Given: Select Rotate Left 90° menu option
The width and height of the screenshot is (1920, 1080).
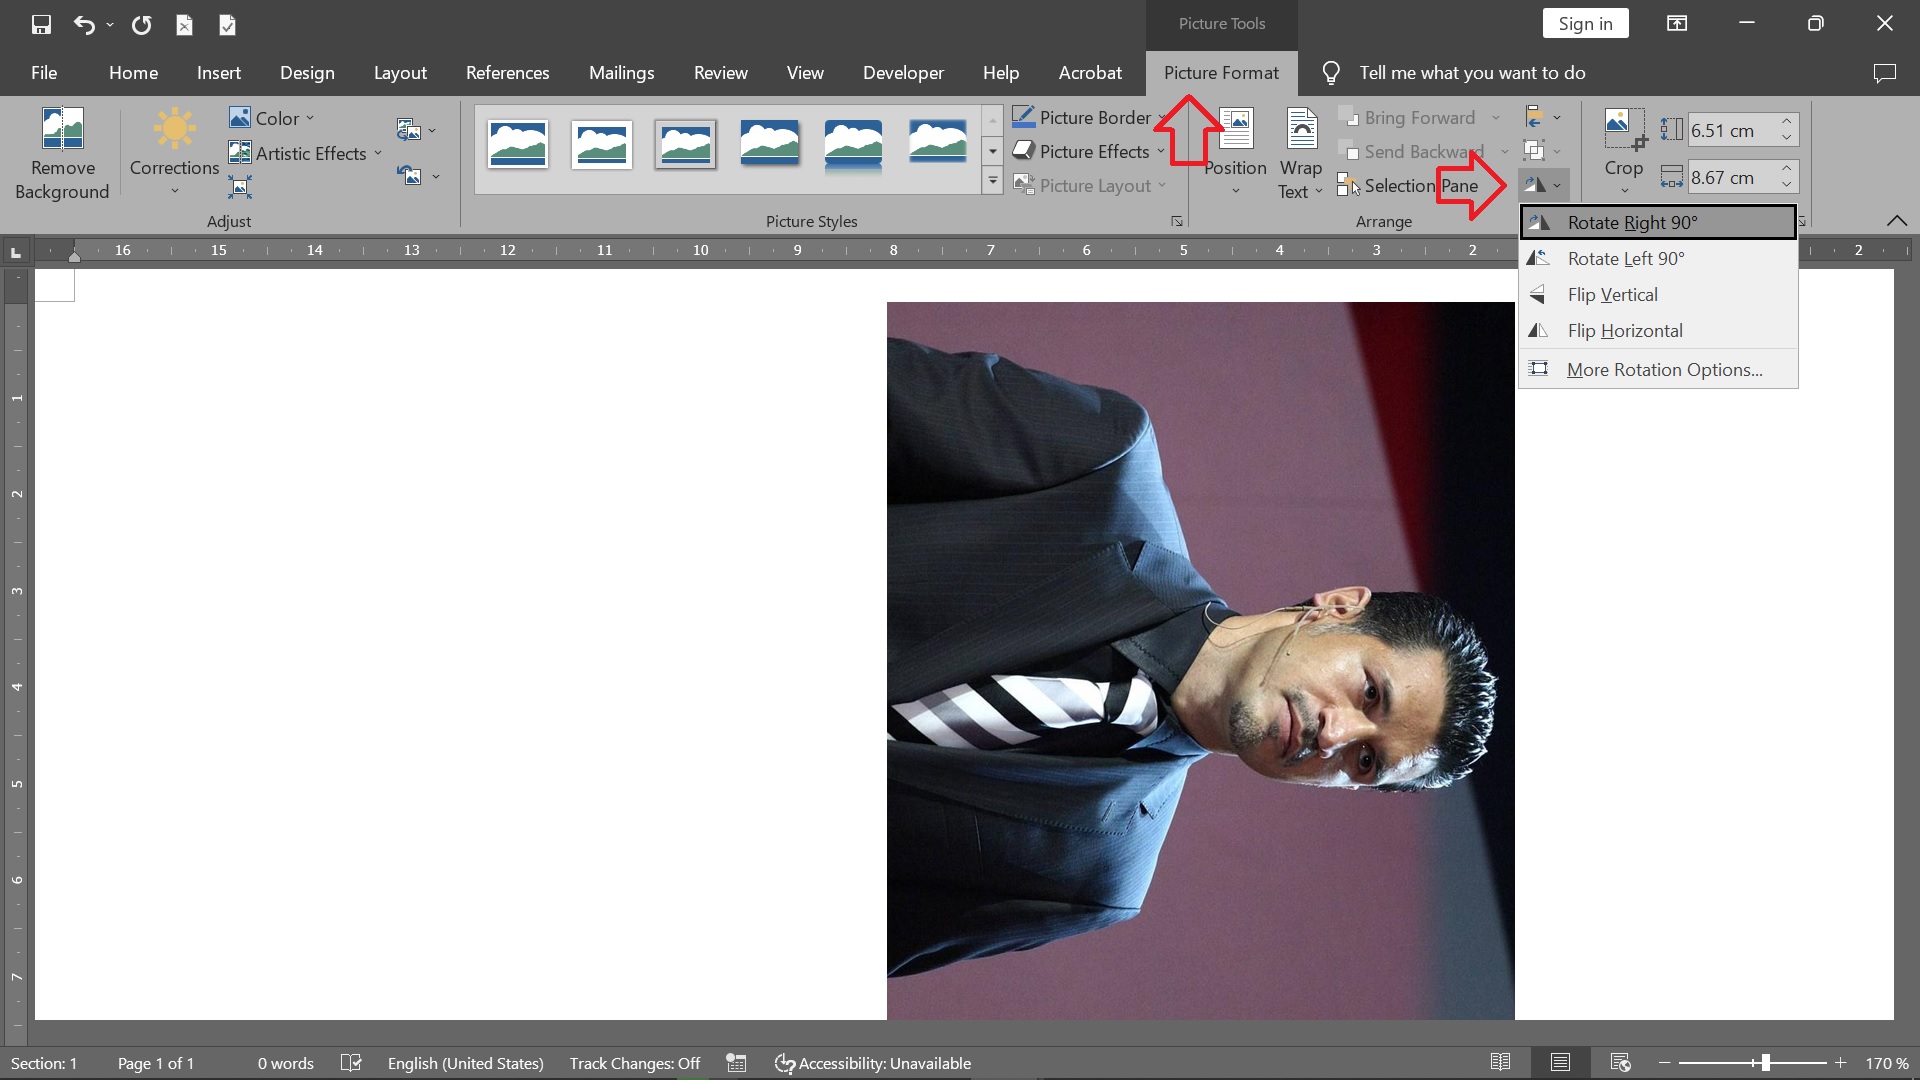Looking at the screenshot, I should pyautogui.click(x=1658, y=258).
